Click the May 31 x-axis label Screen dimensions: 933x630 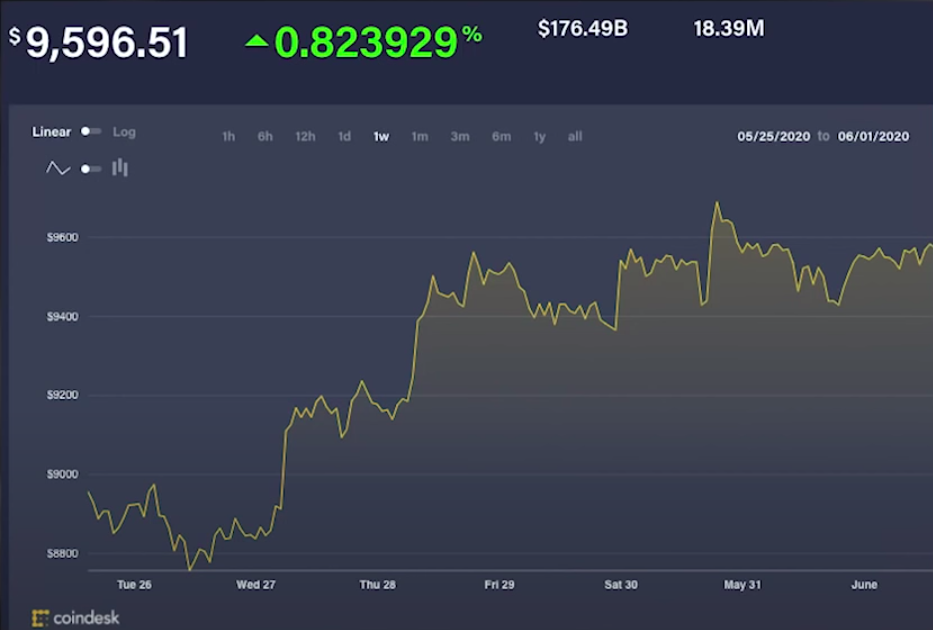tap(743, 585)
